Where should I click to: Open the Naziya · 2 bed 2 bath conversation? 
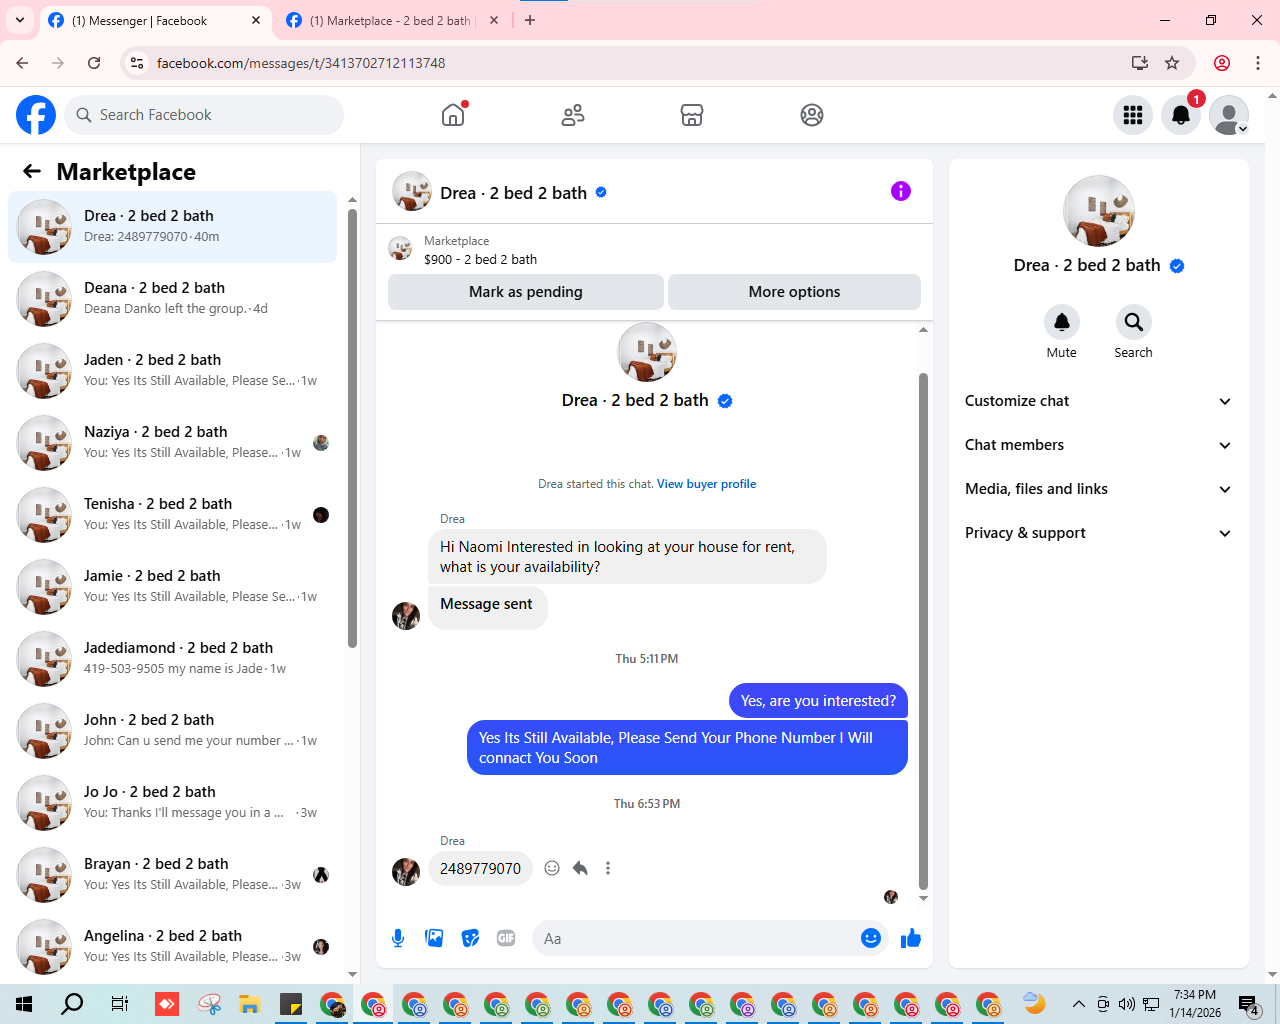pos(172,443)
